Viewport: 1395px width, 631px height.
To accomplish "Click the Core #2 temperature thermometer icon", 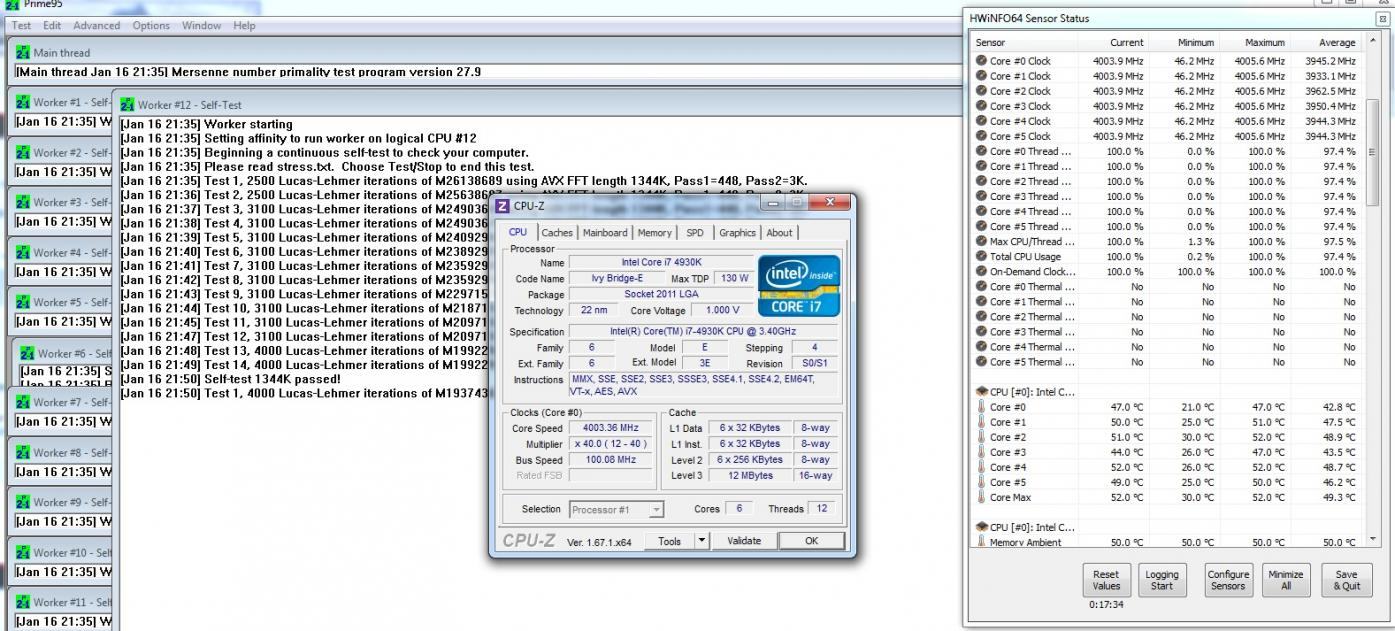I will (x=981, y=437).
